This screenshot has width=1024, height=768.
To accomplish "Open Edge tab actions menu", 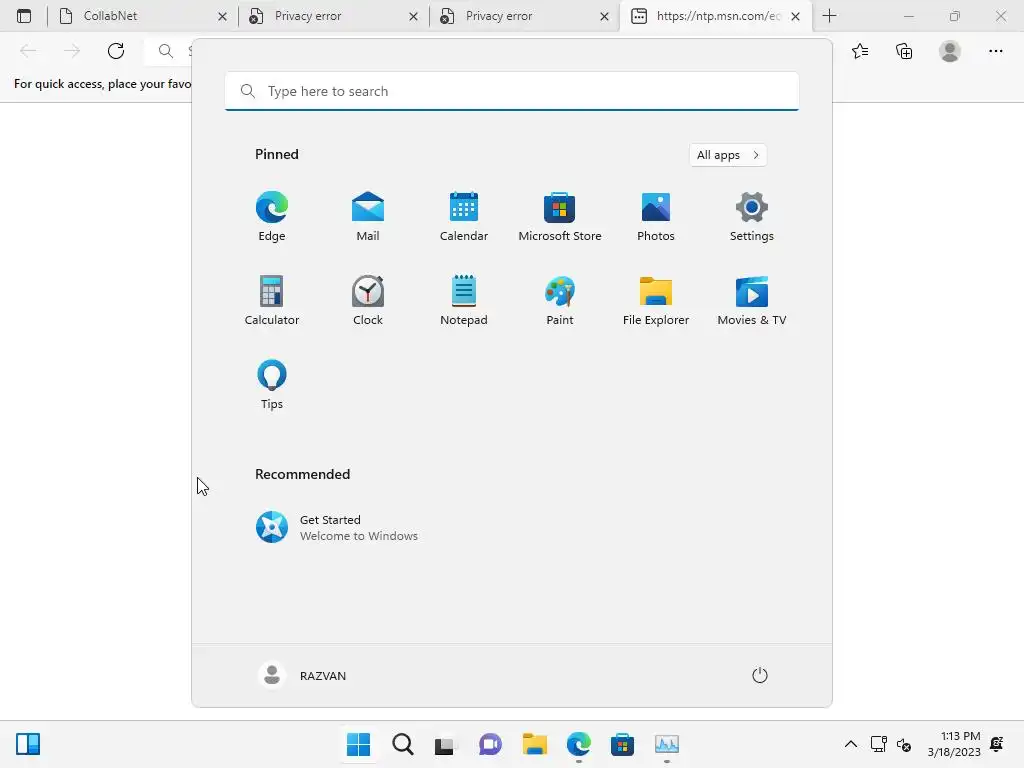I will [x=24, y=16].
